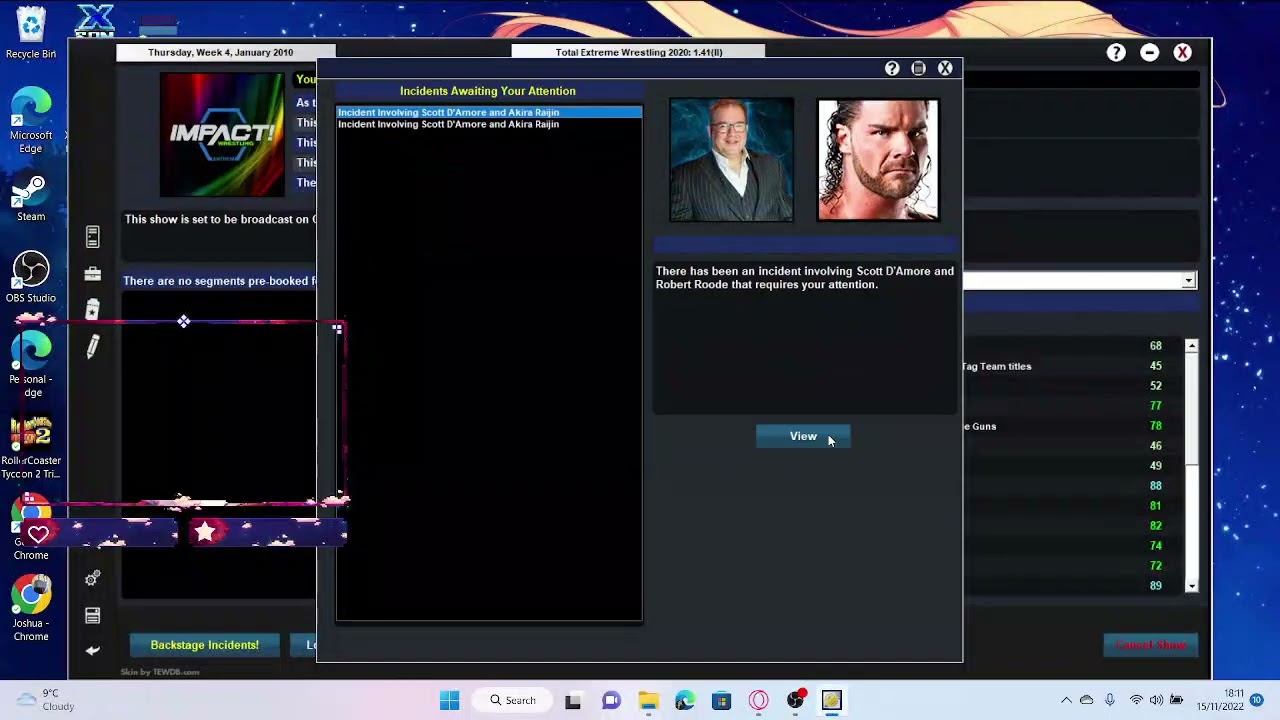Open the Windows Start menu
Viewport: 1280px width, 720px height.
[x=449, y=700]
